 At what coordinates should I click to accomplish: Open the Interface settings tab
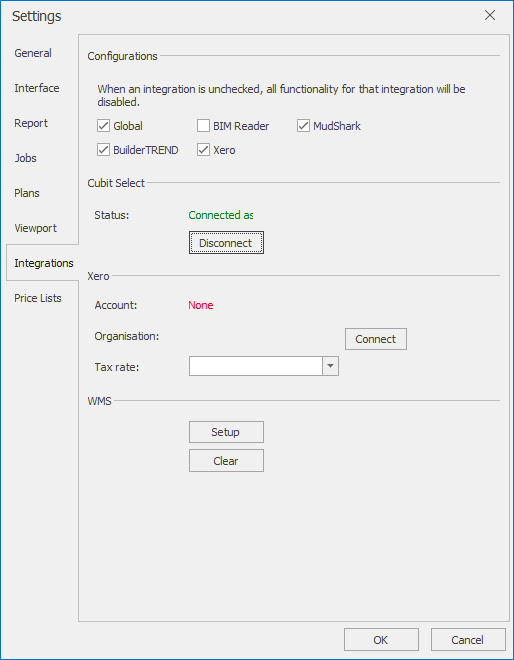(x=37, y=88)
